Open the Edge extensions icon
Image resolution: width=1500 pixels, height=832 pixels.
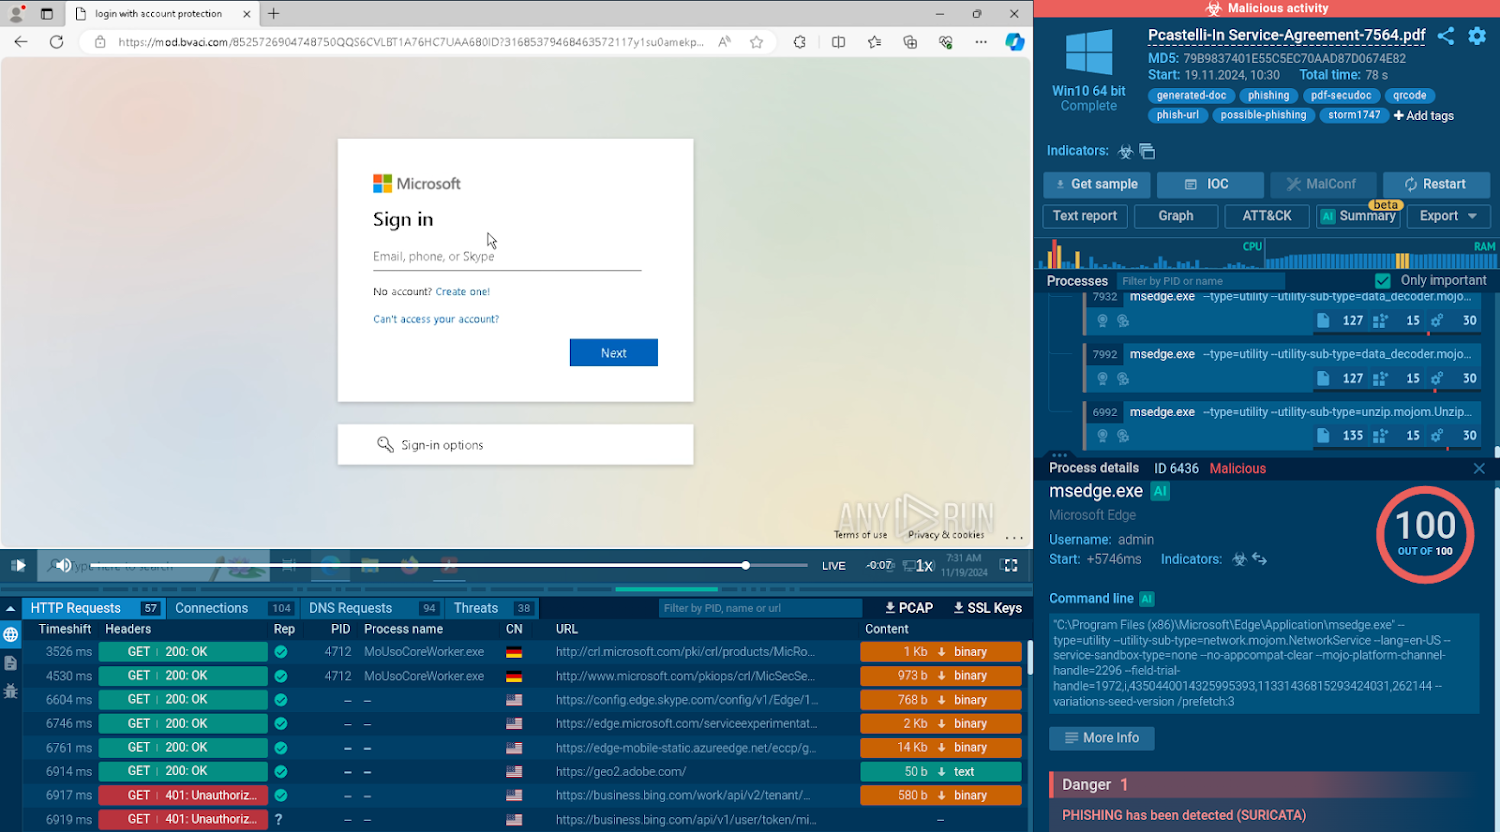(x=800, y=42)
